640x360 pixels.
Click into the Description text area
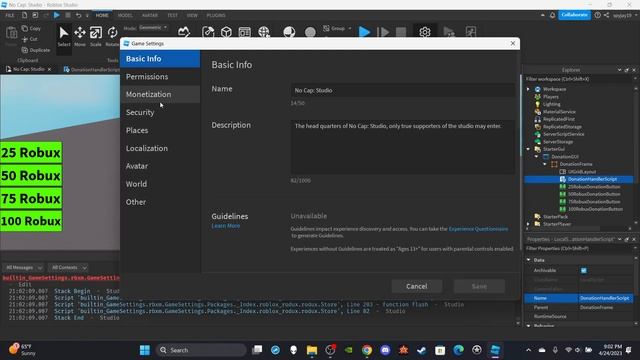coord(402,147)
